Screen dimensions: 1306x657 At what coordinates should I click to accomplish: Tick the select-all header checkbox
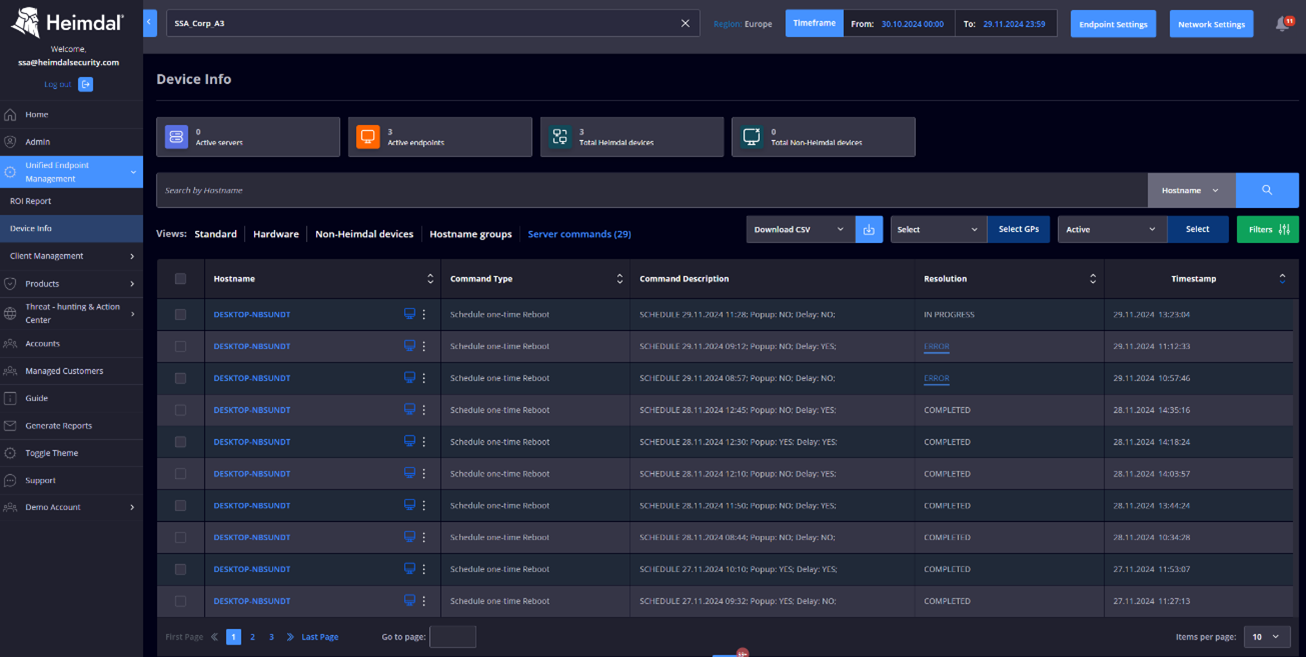[x=180, y=279]
